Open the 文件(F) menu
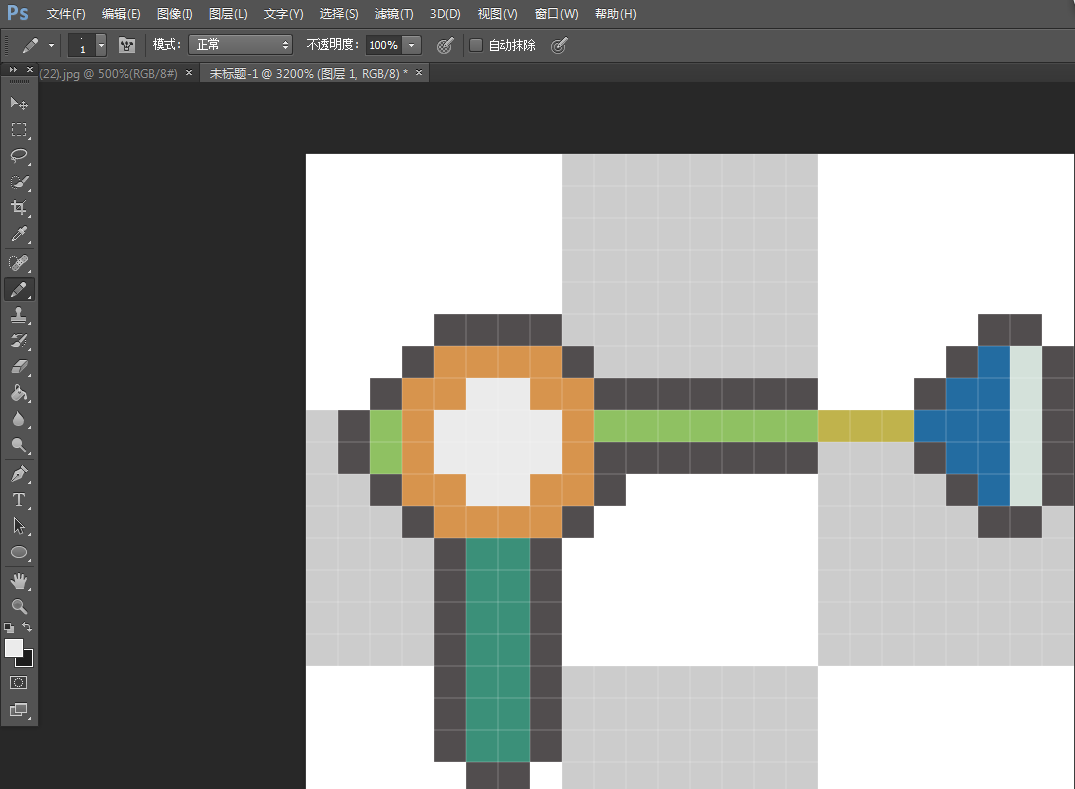Image resolution: width=1075 pixels, height=789 pixels. coord(66,14)
